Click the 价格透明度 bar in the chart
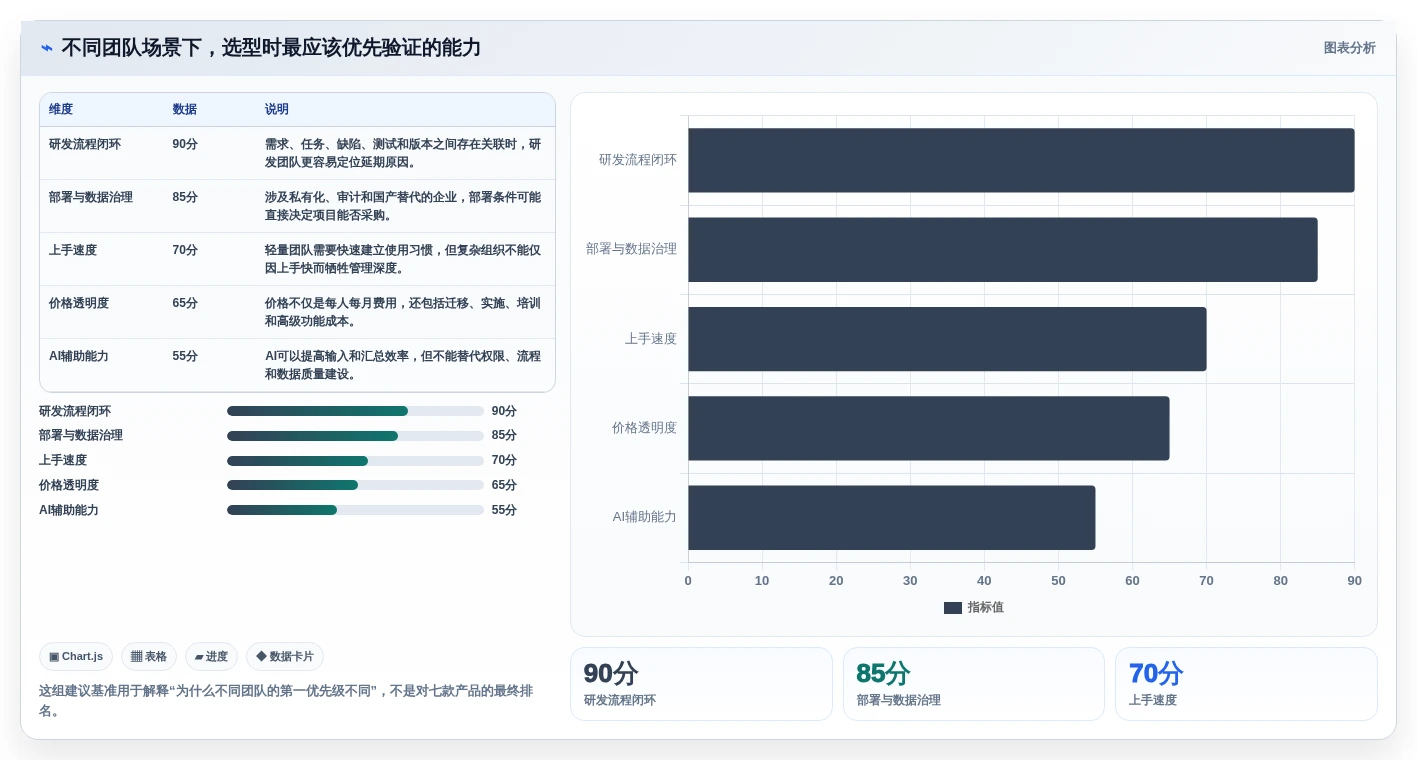 pyautogui.click(x=929, y=428)
